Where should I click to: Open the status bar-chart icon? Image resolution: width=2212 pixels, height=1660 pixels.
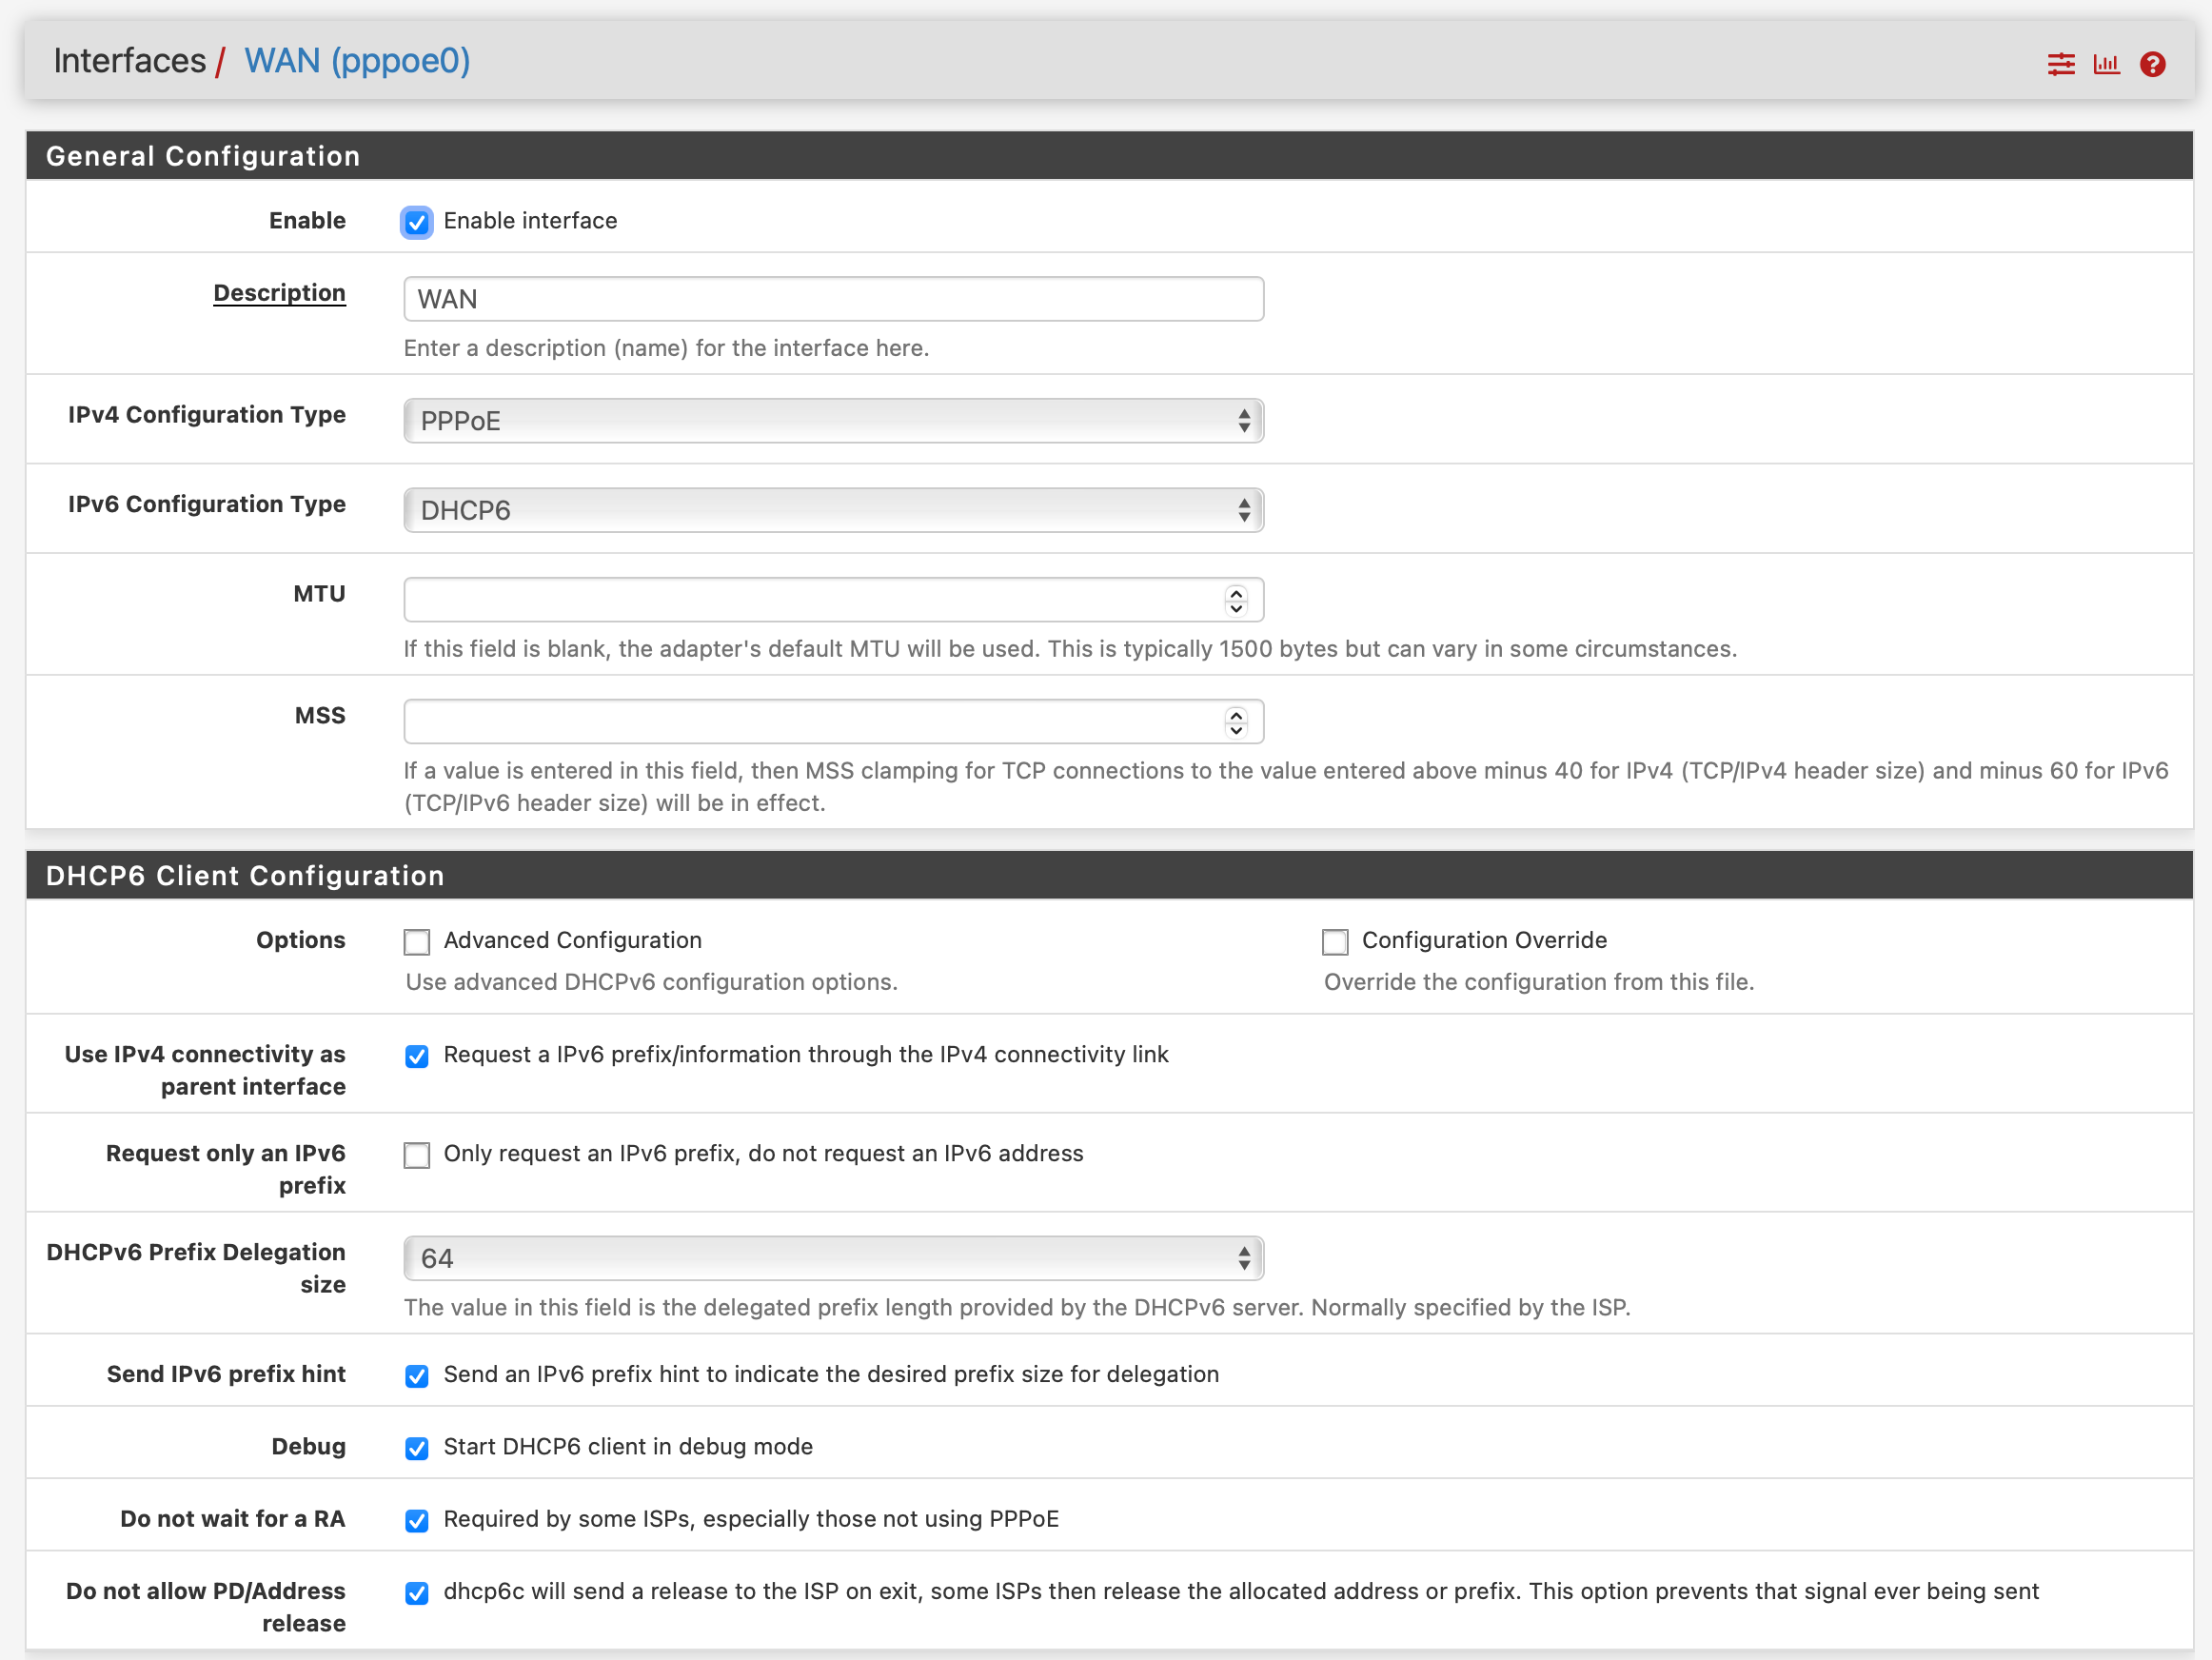(x=2106, y=64)
